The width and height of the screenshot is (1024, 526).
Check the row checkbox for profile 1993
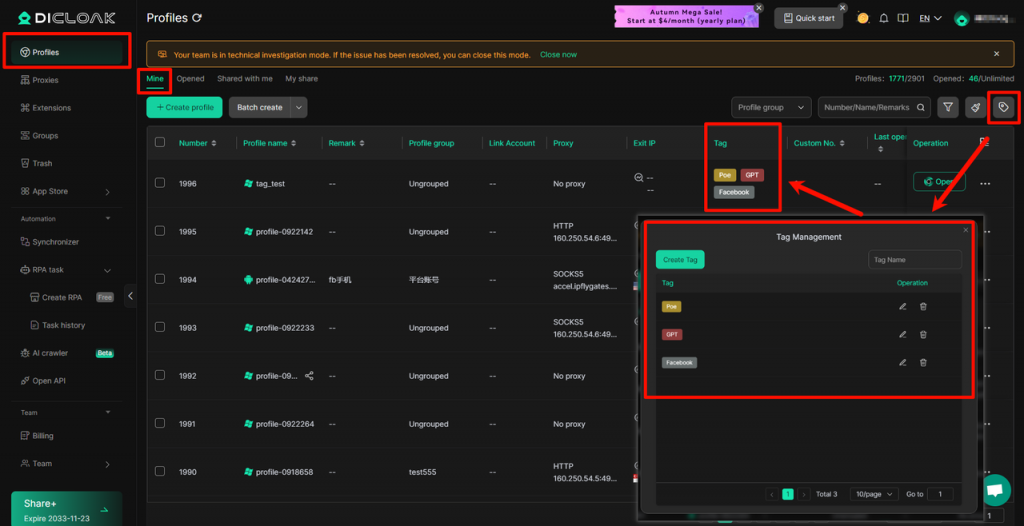point(160,327)
